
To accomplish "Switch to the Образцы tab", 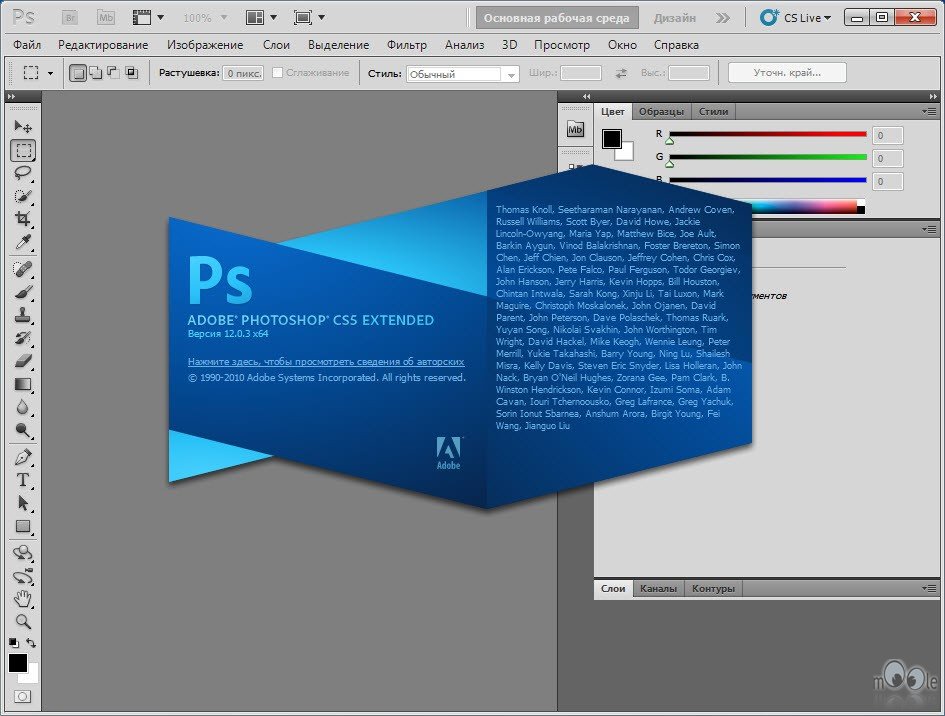I will pyautogui.click(x=661, y=111).
